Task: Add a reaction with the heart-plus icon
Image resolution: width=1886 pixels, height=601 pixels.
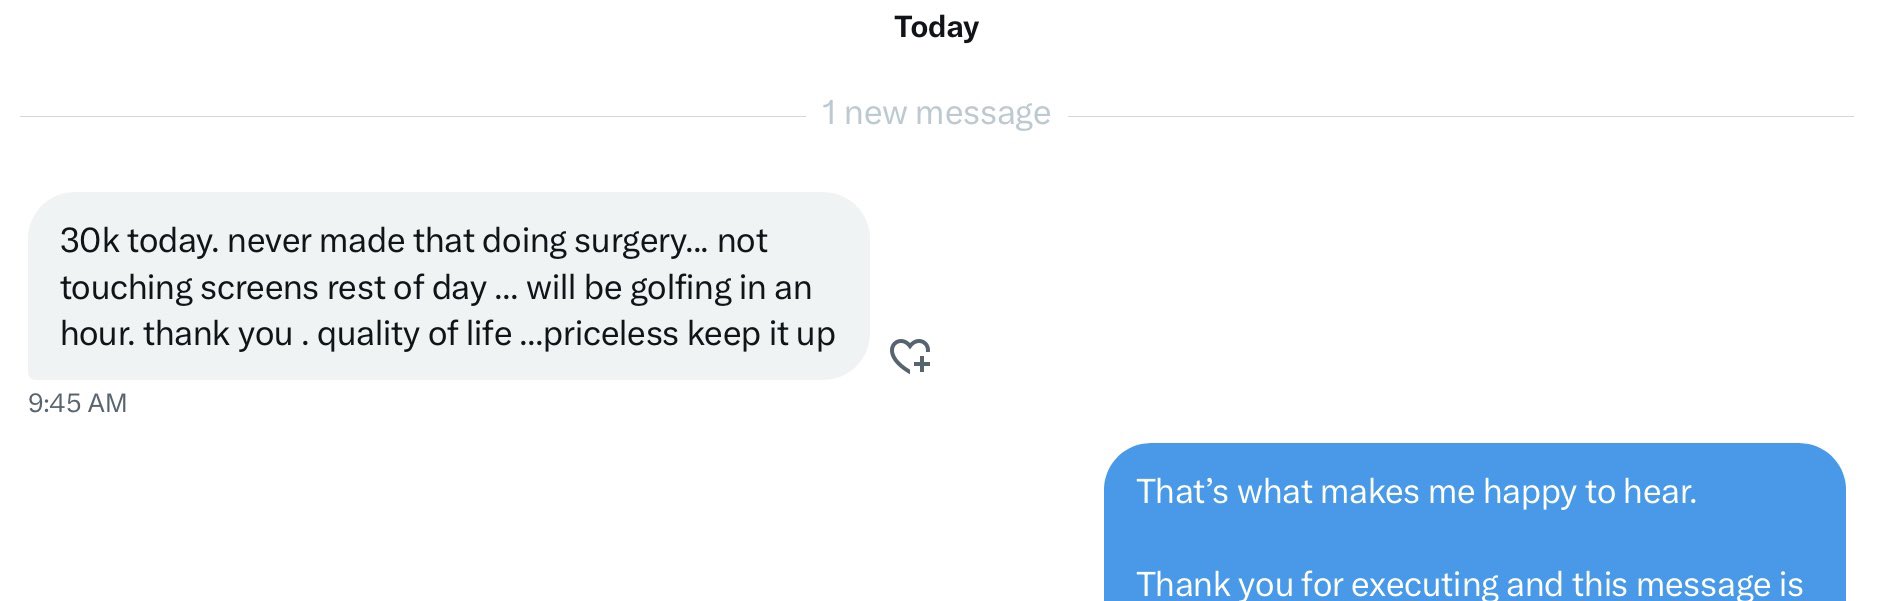Action: tap(910, 356)
